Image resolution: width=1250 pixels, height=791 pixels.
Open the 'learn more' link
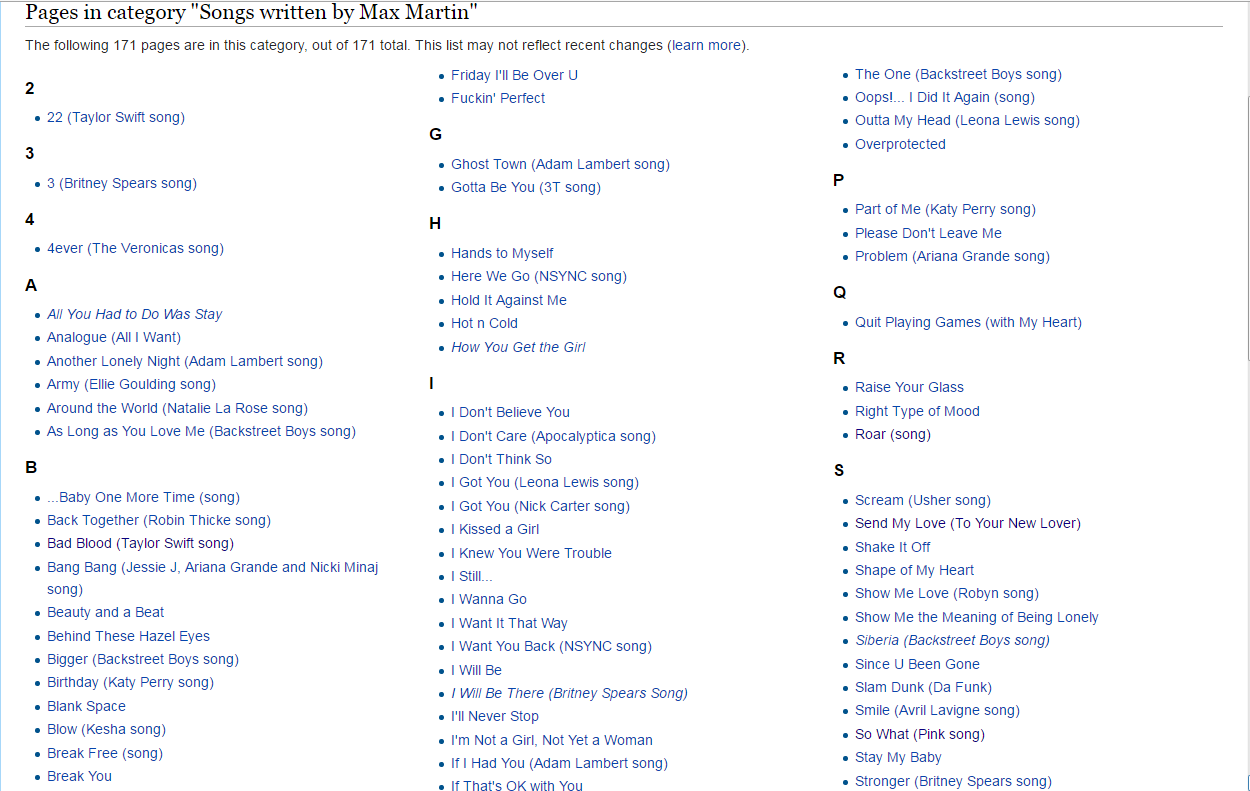click(706, 45)
